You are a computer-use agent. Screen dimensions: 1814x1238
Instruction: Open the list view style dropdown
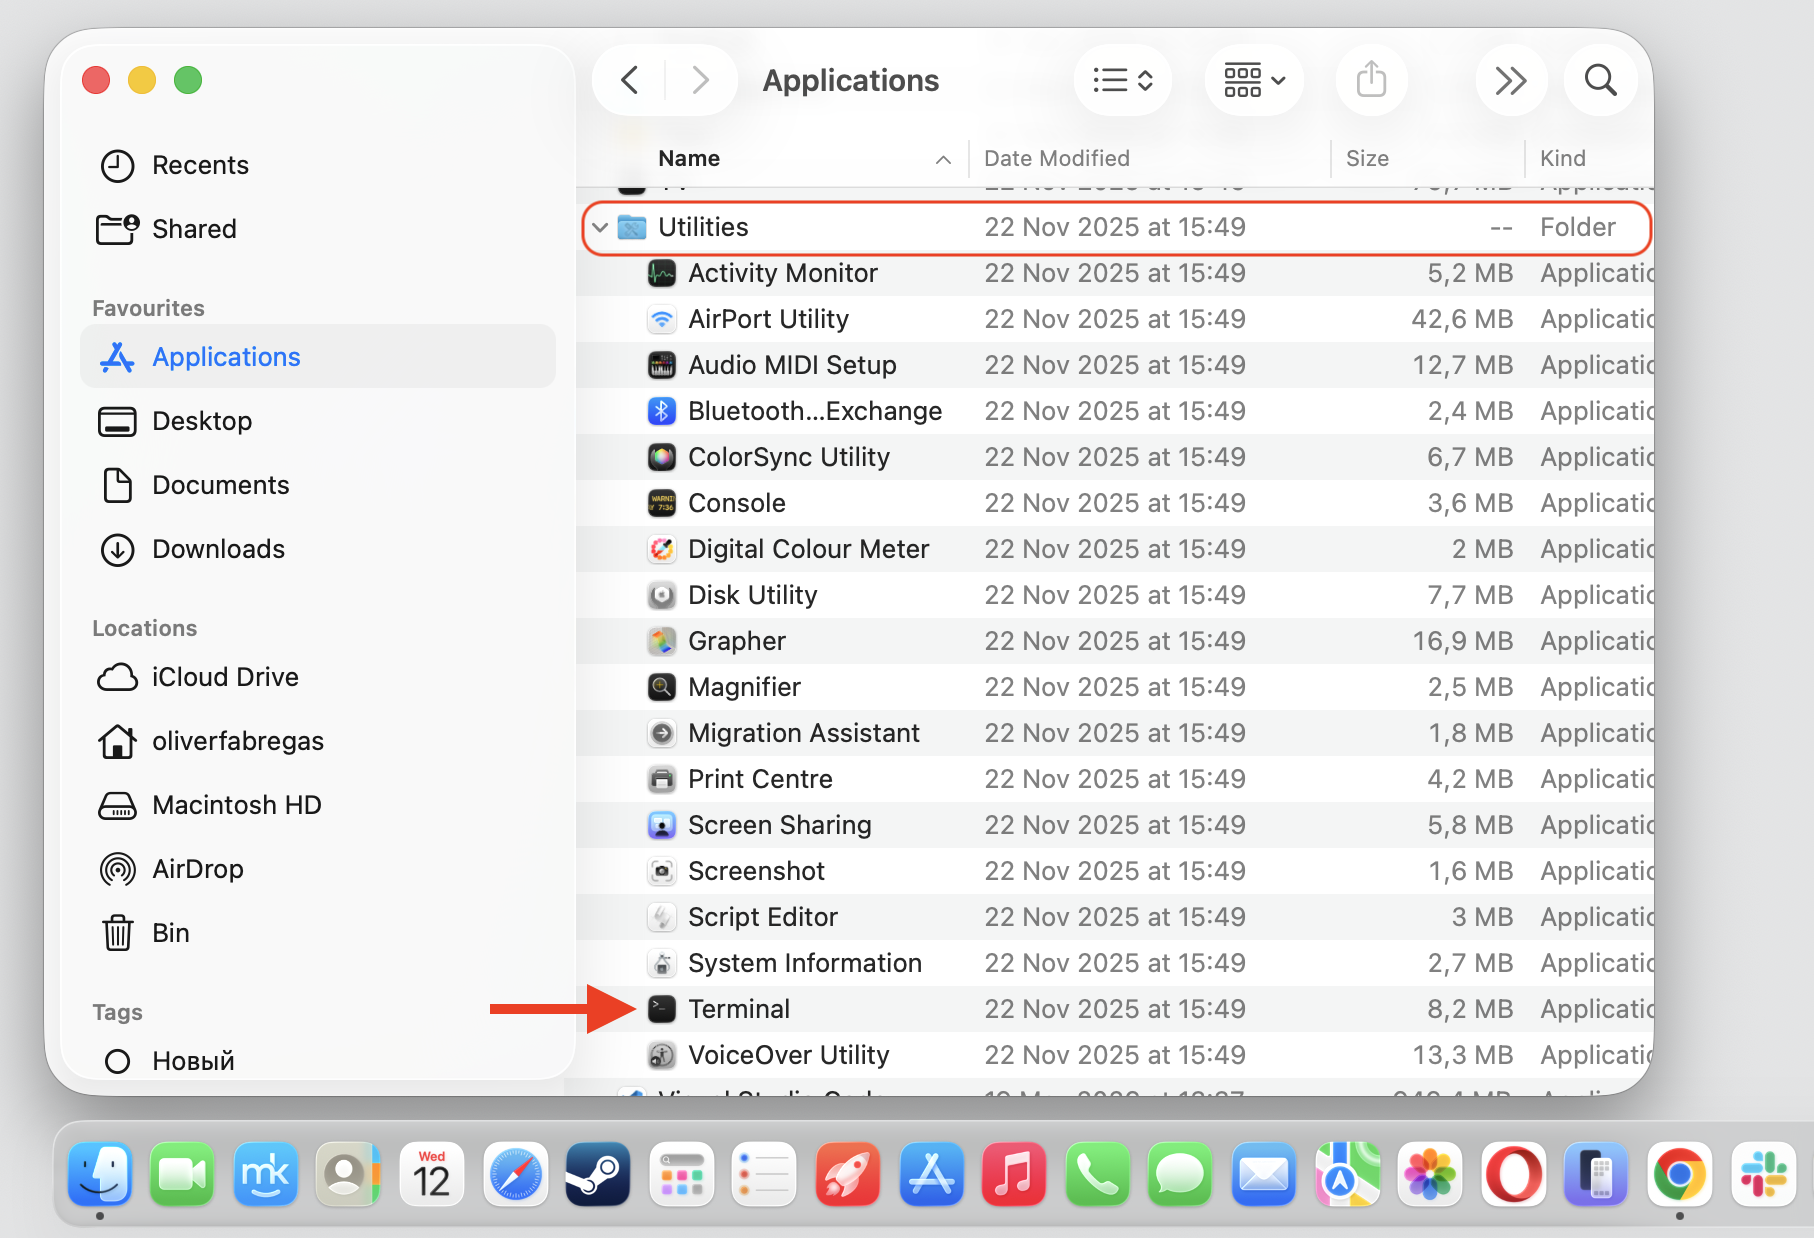pyautogui.click(x=1123, y=80)
